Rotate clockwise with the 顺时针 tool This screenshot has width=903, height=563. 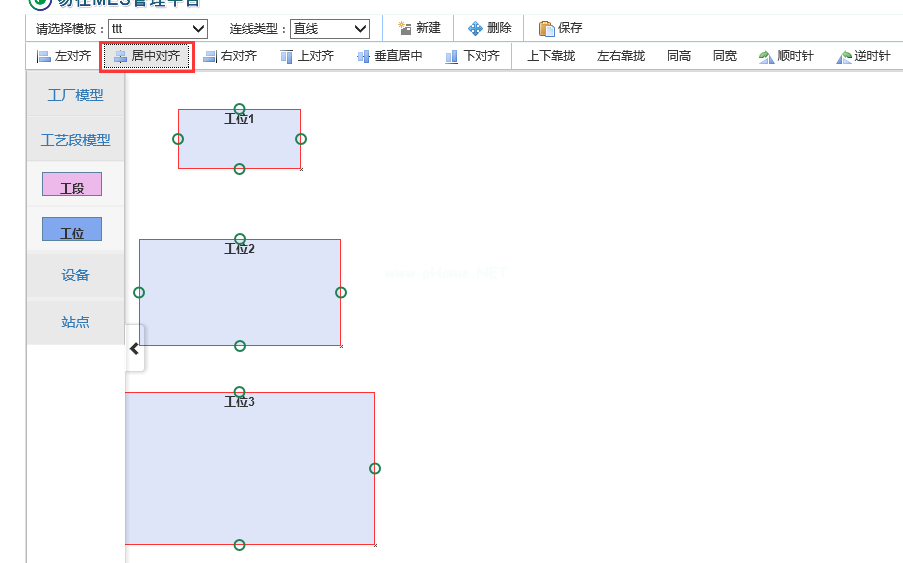point(785,57)
